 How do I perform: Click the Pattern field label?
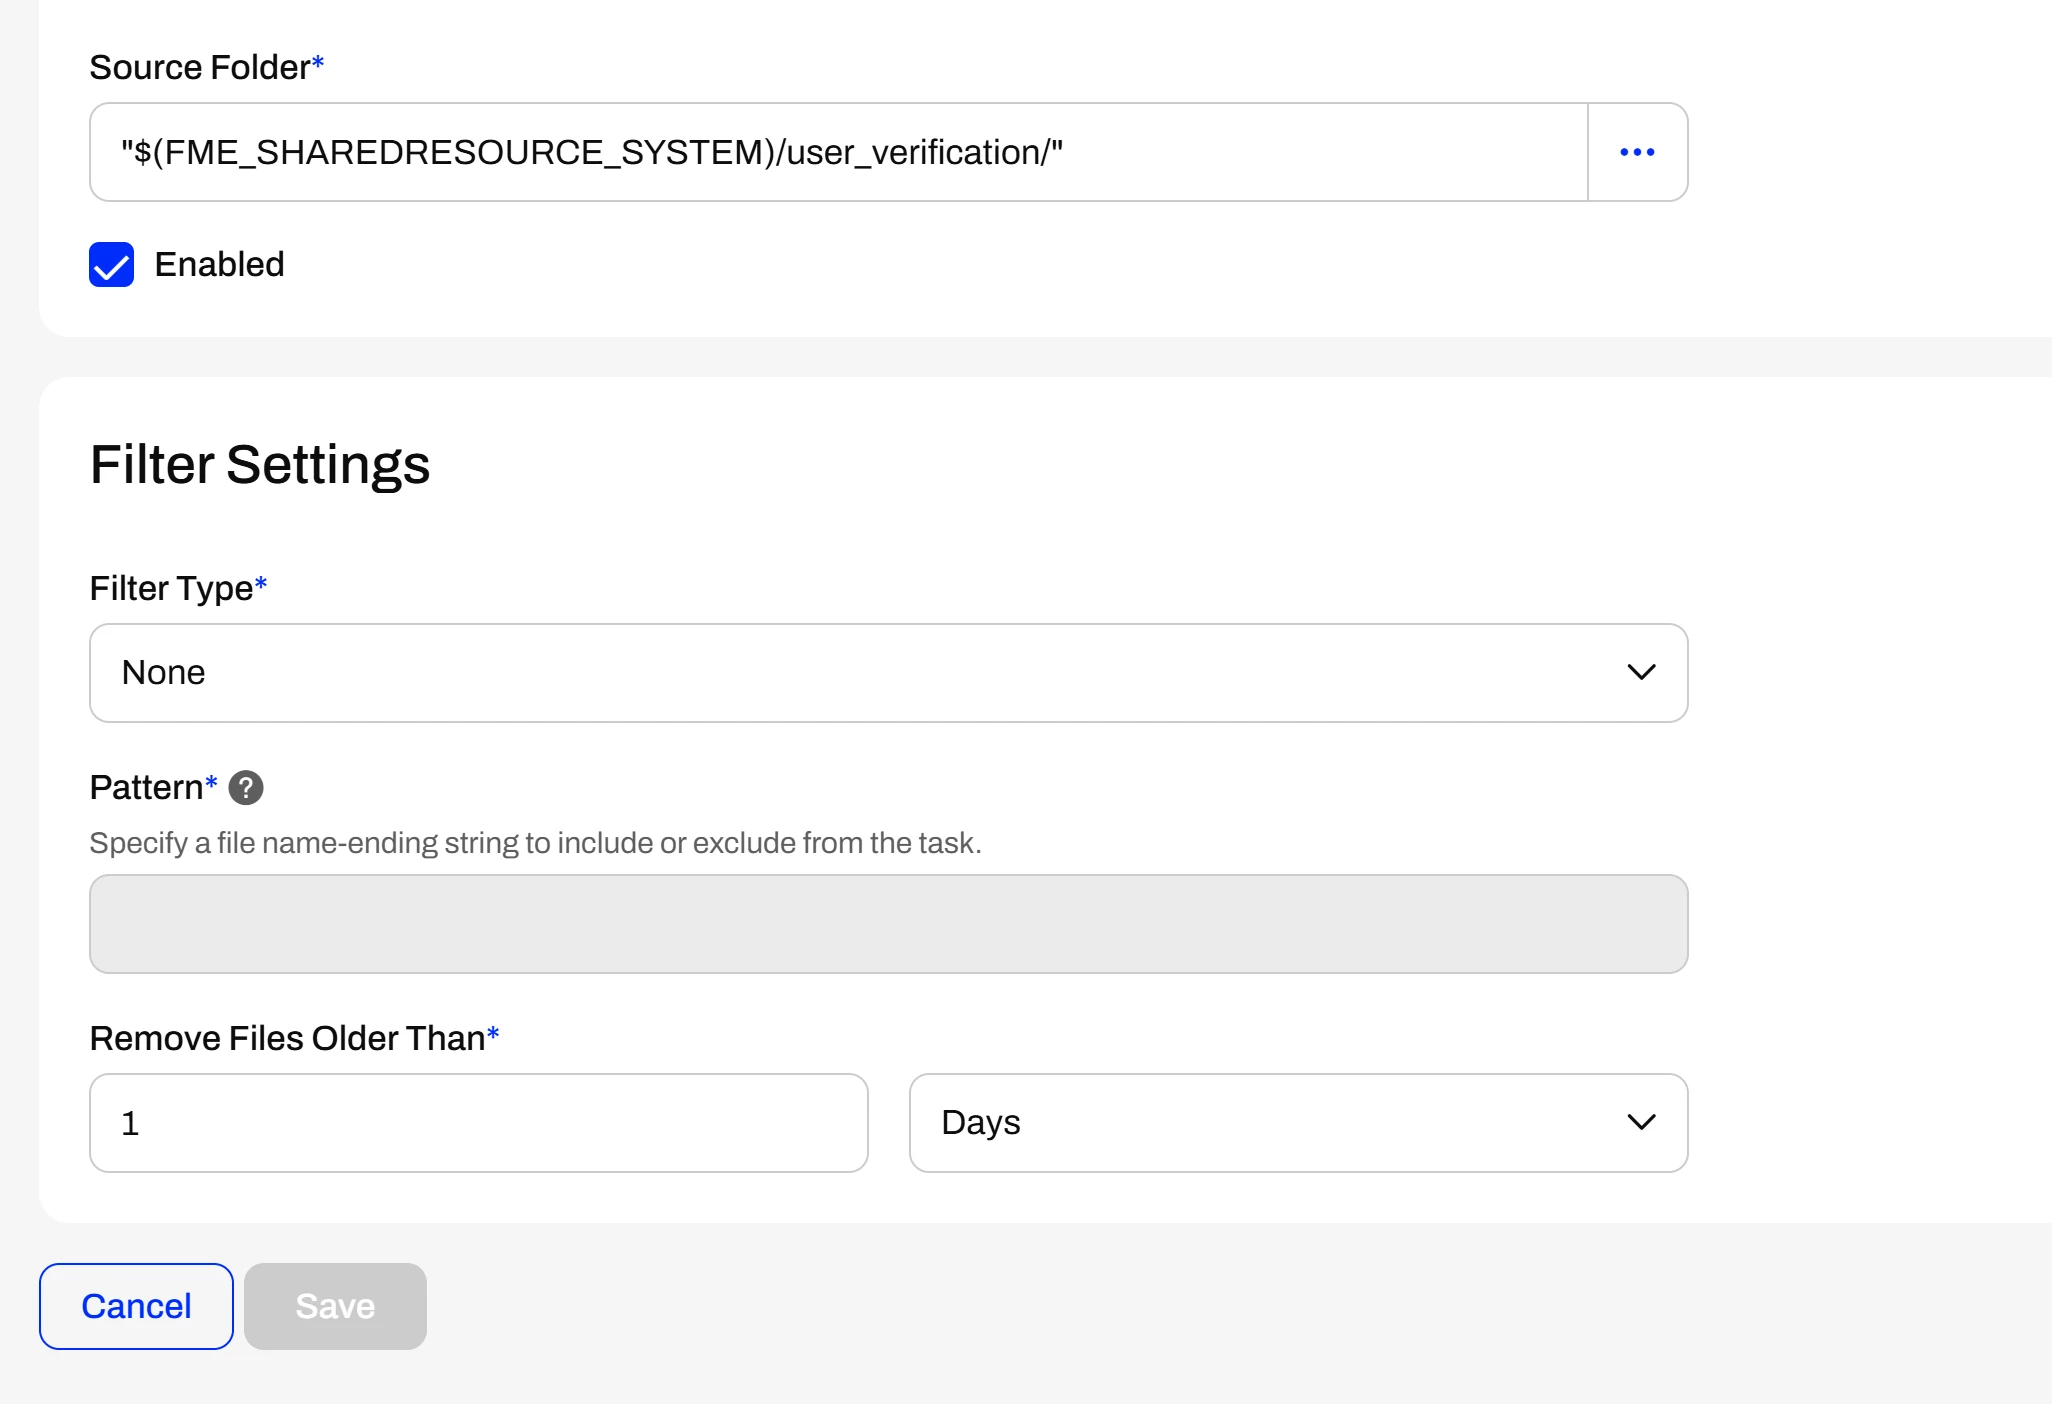146,788
